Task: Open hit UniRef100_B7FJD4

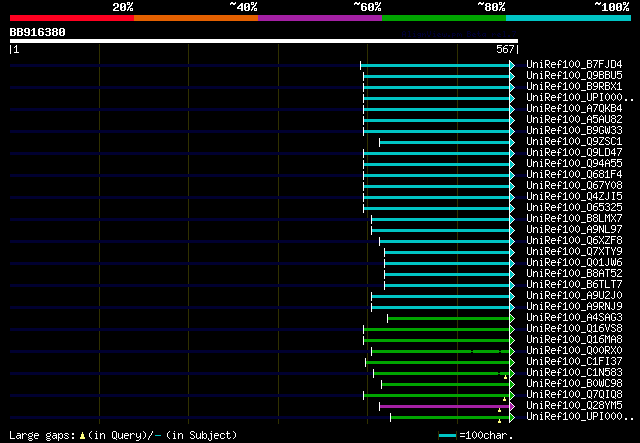Action: (x=574, y=65)
